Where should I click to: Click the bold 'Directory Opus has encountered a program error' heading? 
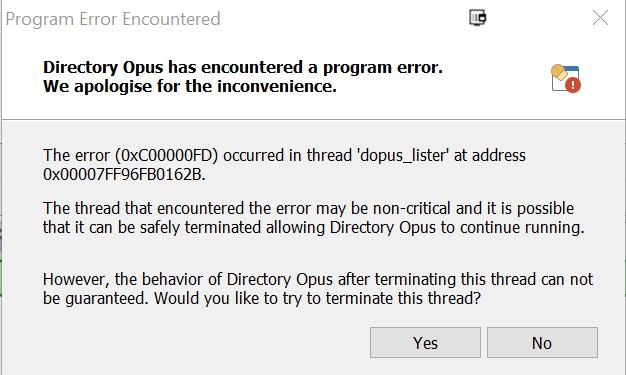coord(243,67)
